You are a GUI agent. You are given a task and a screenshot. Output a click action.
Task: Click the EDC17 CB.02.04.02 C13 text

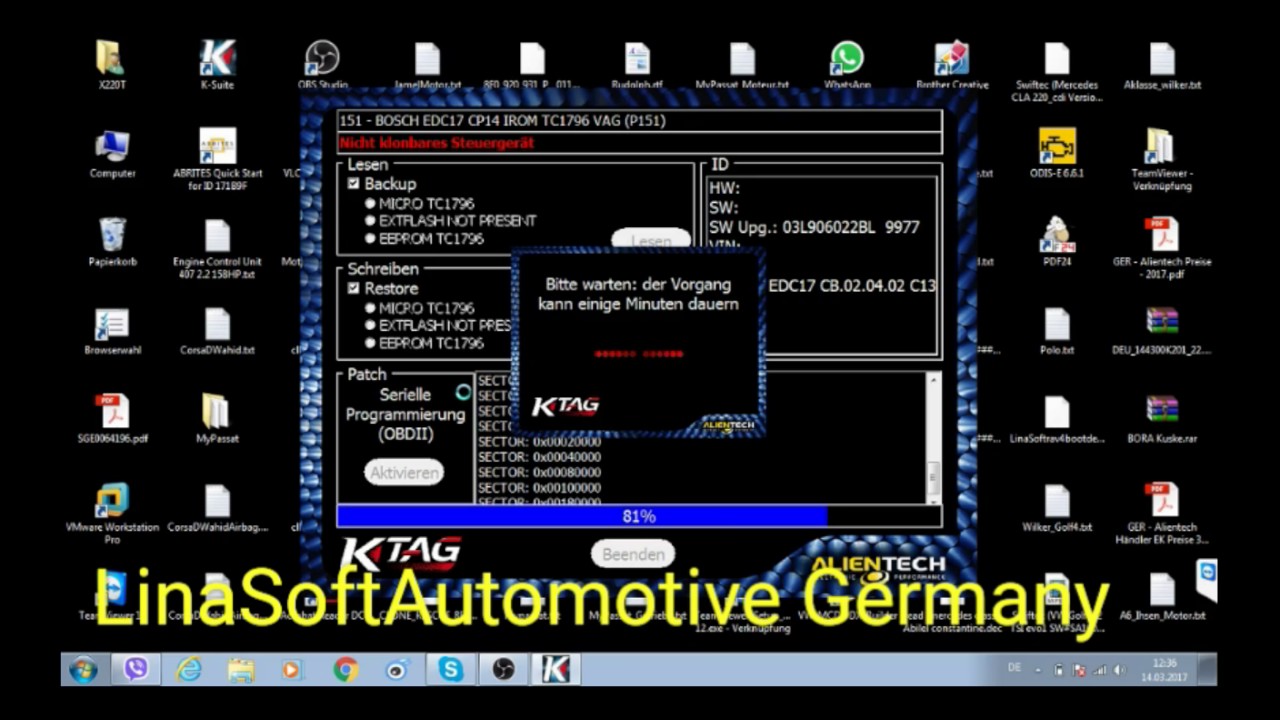pos(852,286)
